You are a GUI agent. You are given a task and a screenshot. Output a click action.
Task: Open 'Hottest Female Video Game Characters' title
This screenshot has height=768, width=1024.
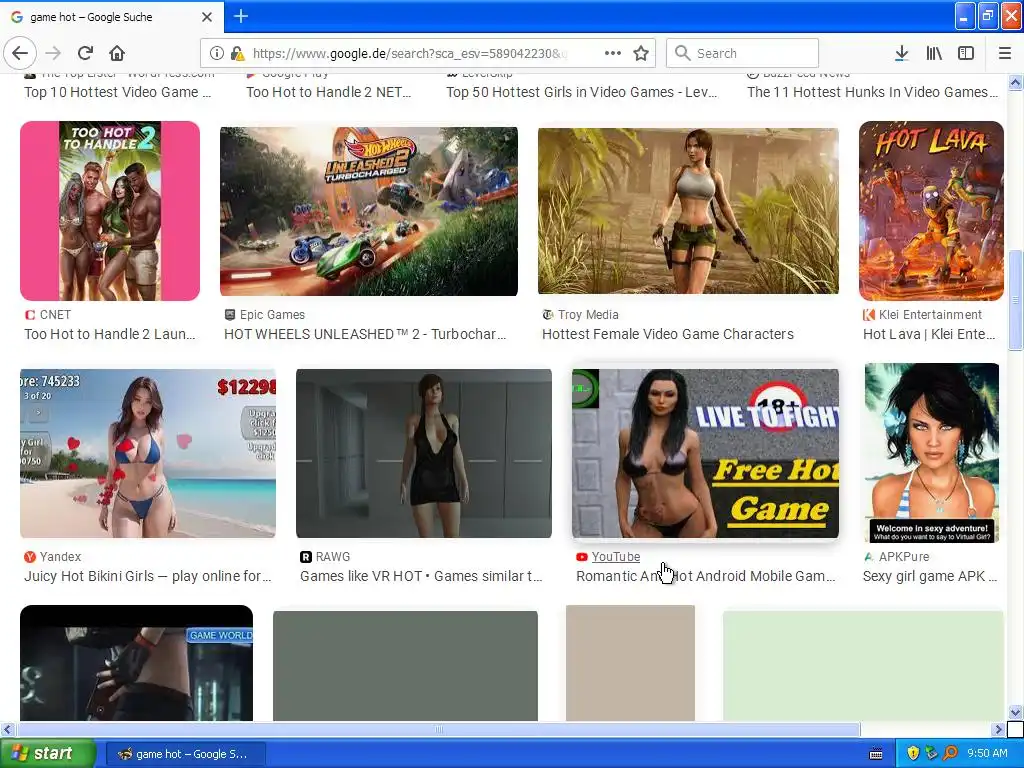click(x=667, y=334)
